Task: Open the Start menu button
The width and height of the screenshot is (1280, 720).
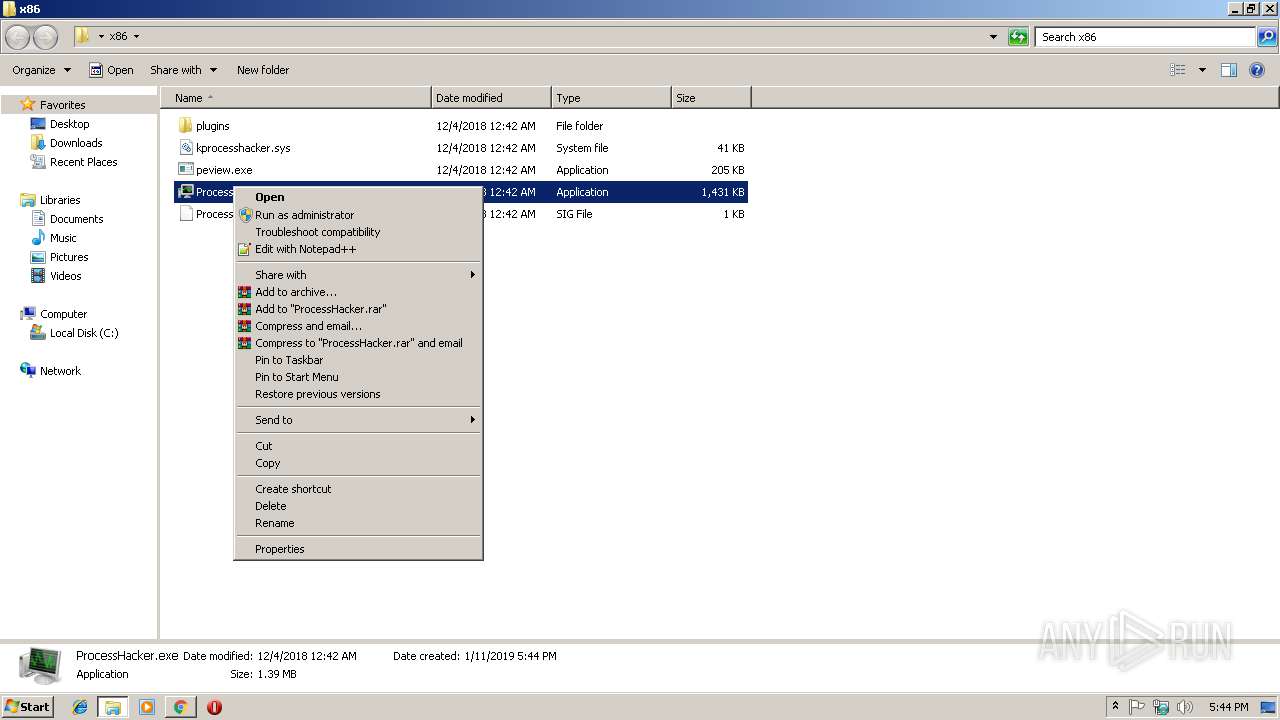Action: point(27,707)
